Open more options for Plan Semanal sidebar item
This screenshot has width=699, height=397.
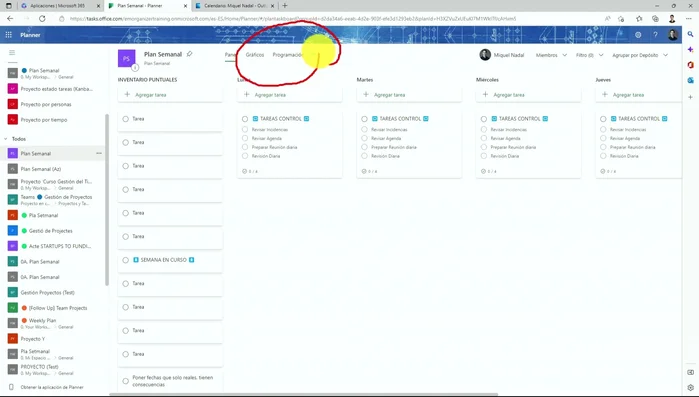(x=99, y=153)
